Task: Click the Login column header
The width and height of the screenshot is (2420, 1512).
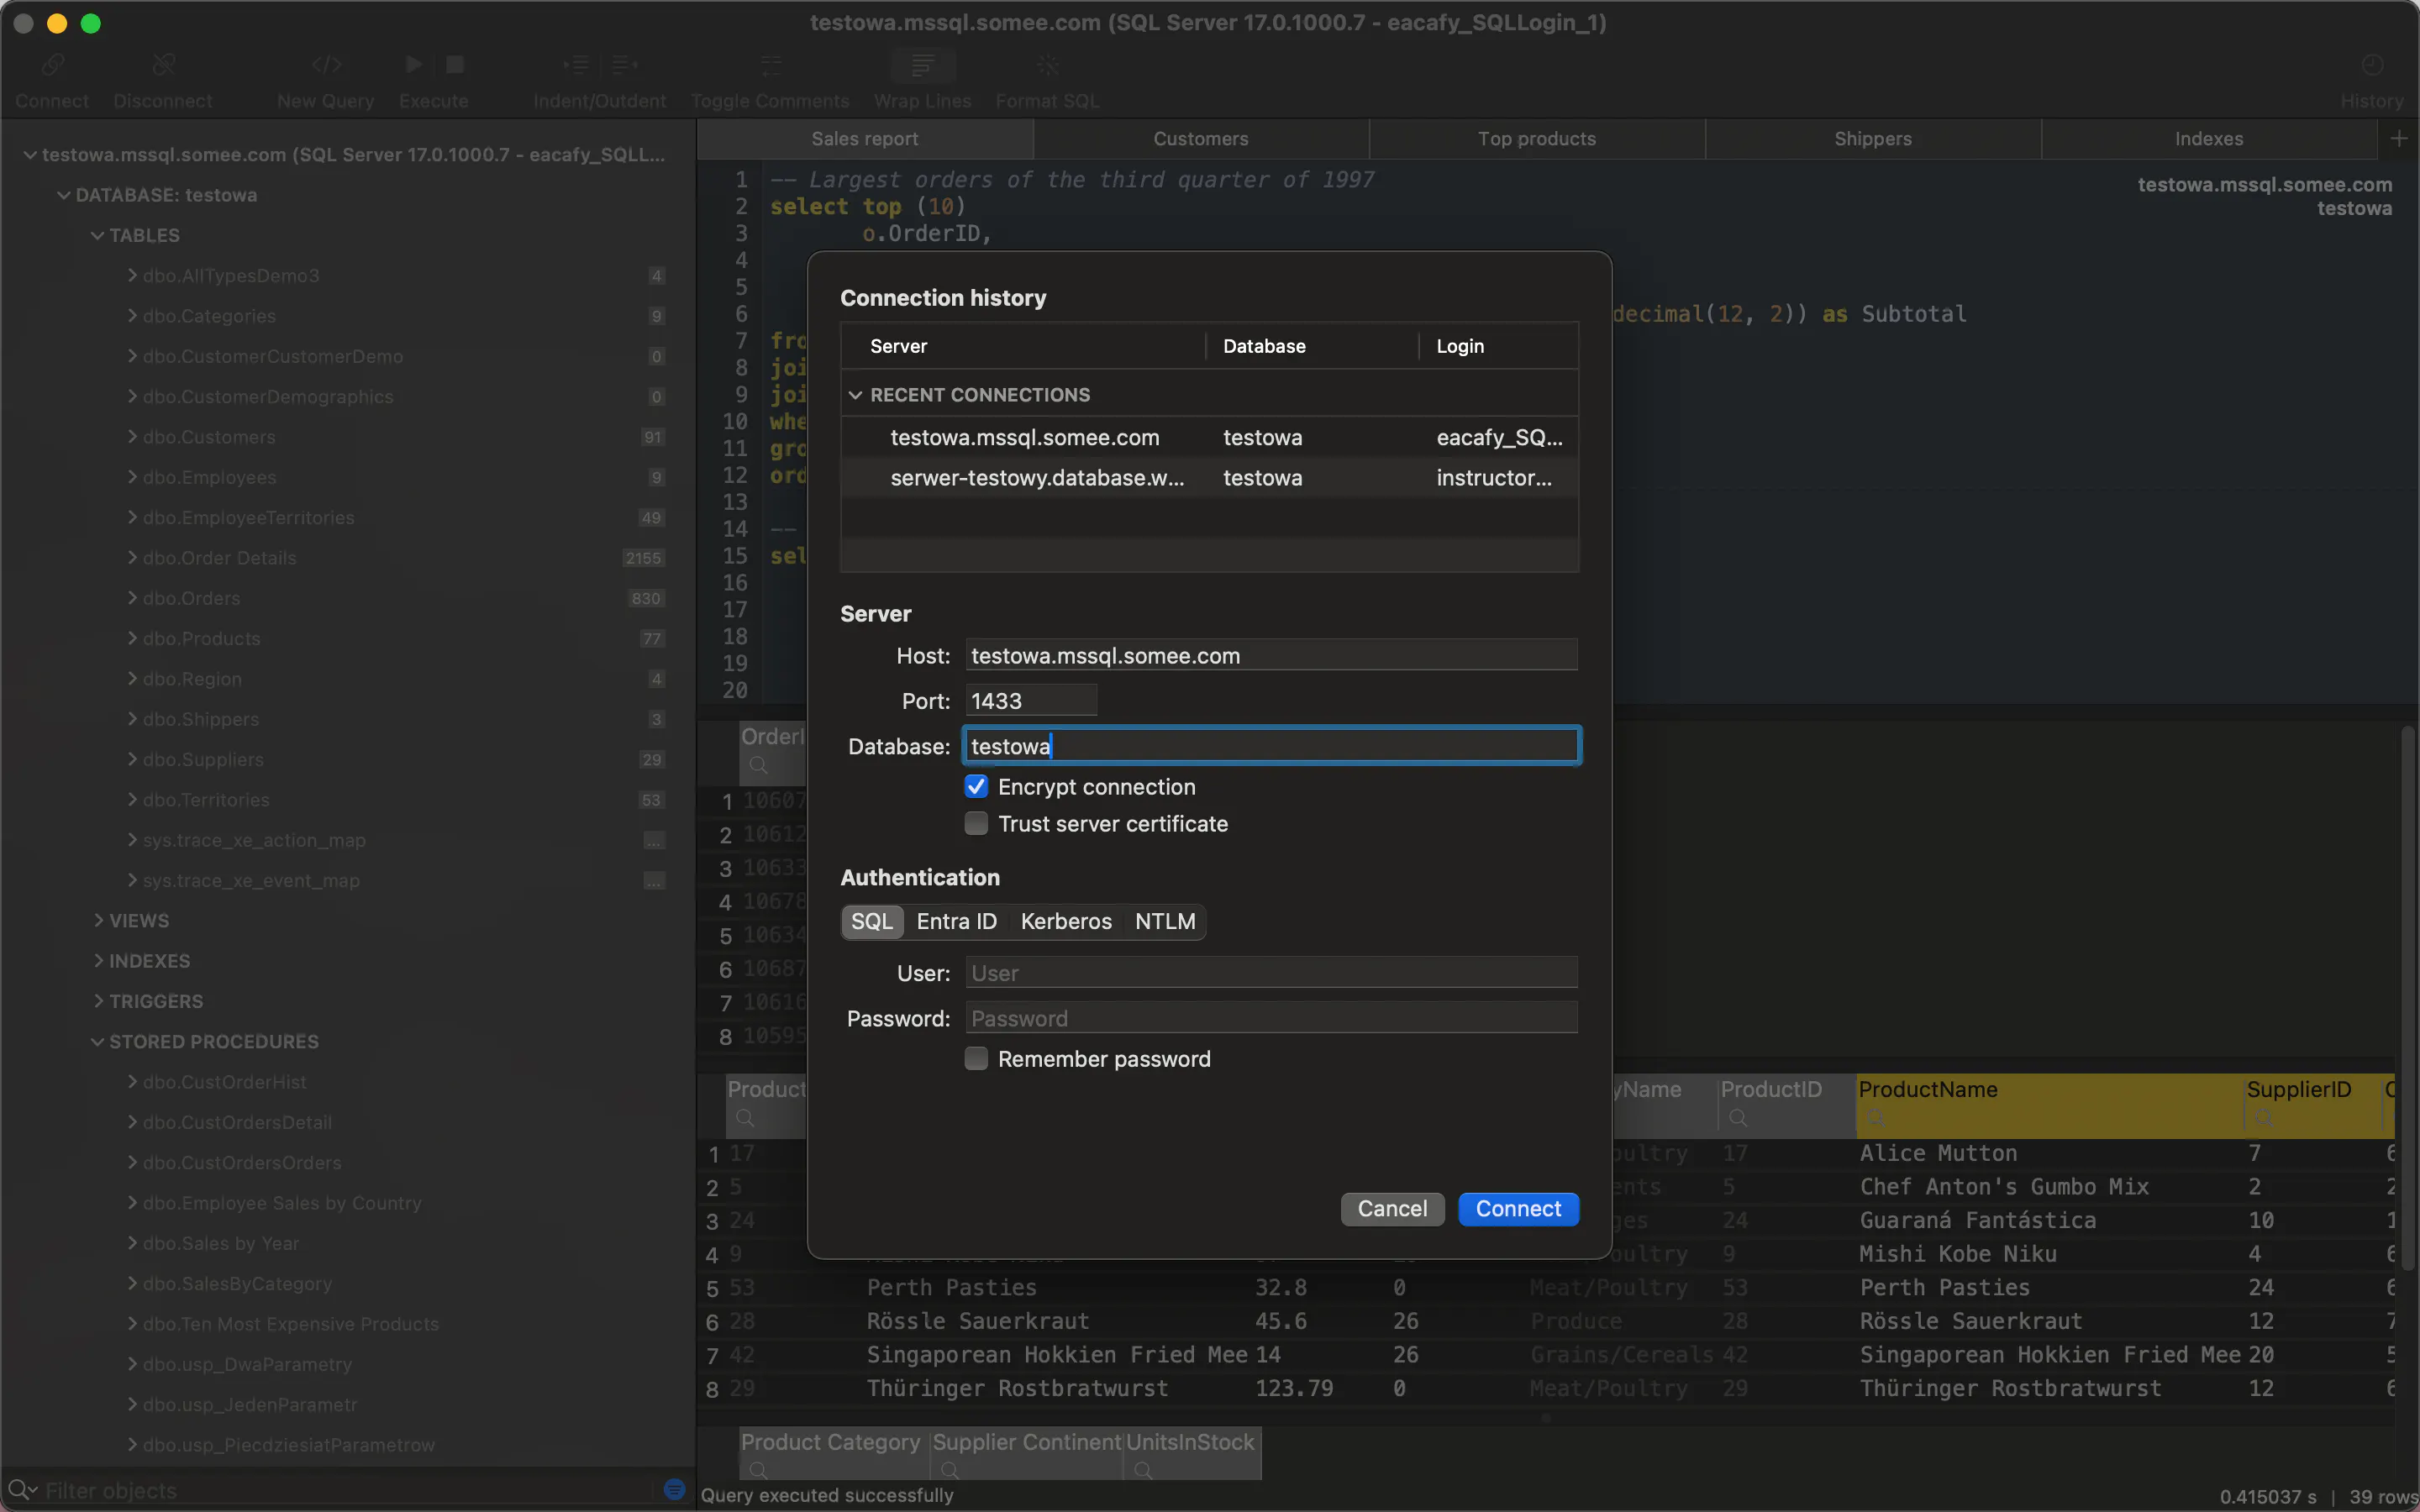Action: 1498,346
